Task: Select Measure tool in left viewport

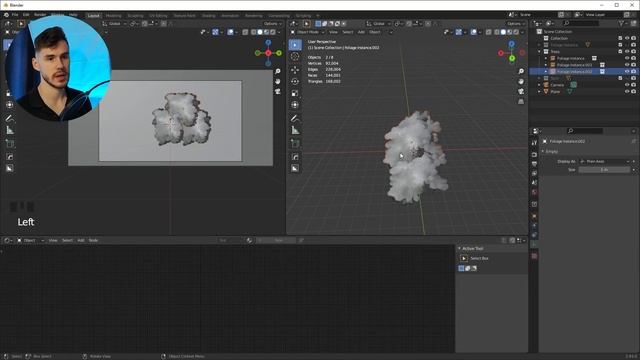Action: (10, 130)
